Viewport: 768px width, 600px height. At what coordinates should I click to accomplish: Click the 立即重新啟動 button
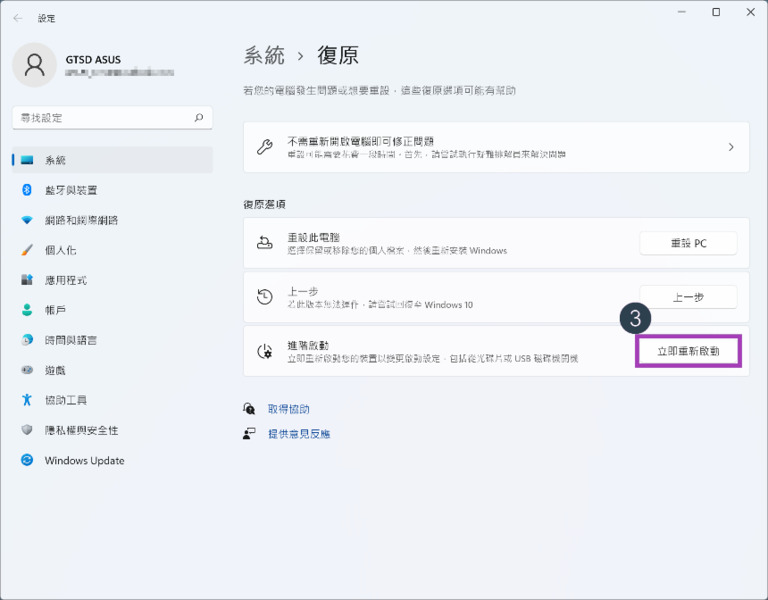coord(688,351)
